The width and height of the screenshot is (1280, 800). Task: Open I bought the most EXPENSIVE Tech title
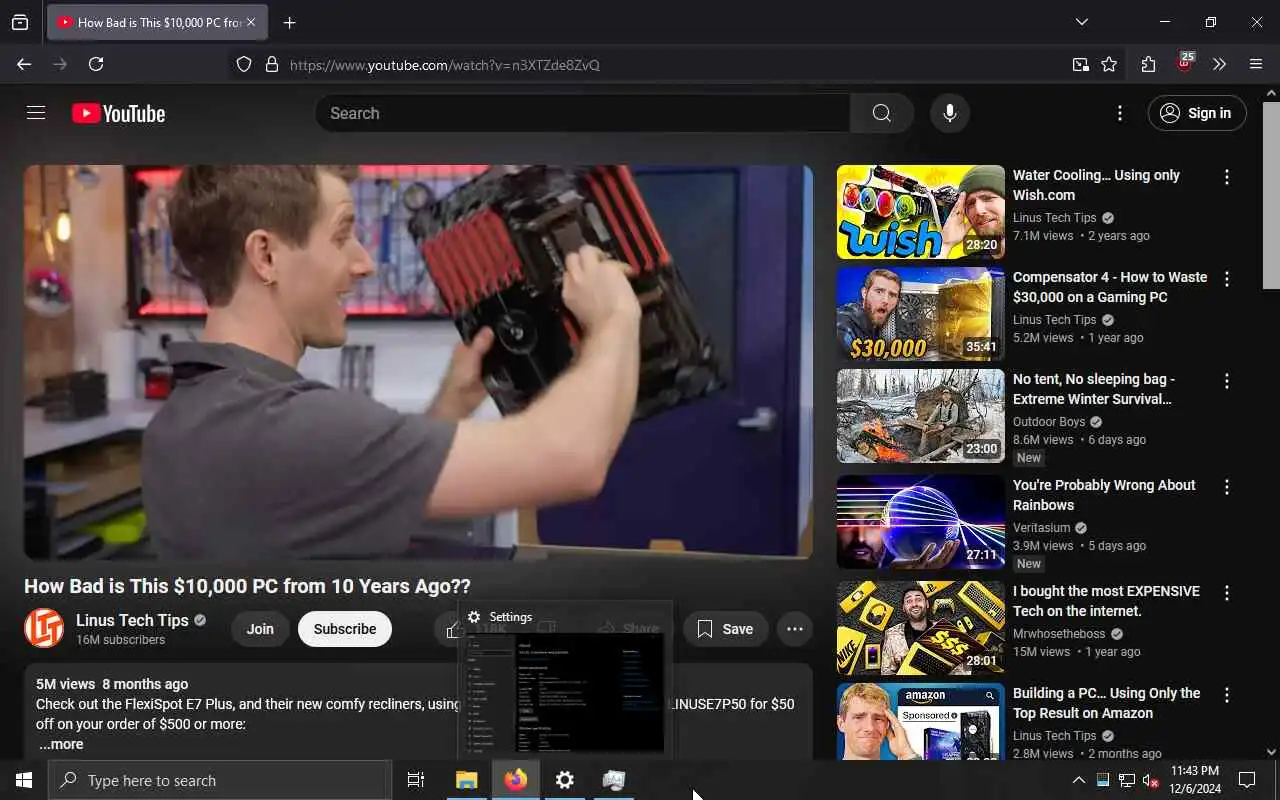click(1106, 601)
